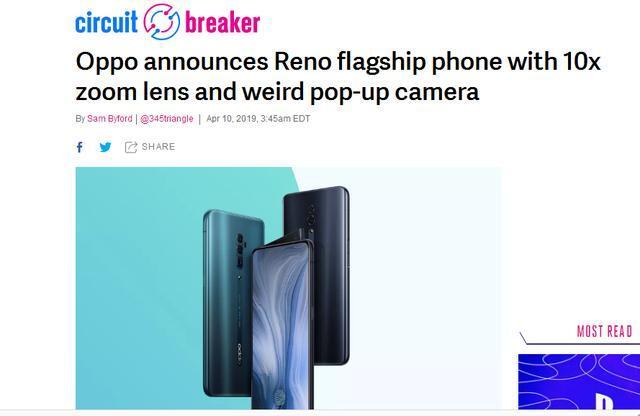Share the article via Twitter bird icon
Screen dimensions: 640x416
click(x=105, y=147)
